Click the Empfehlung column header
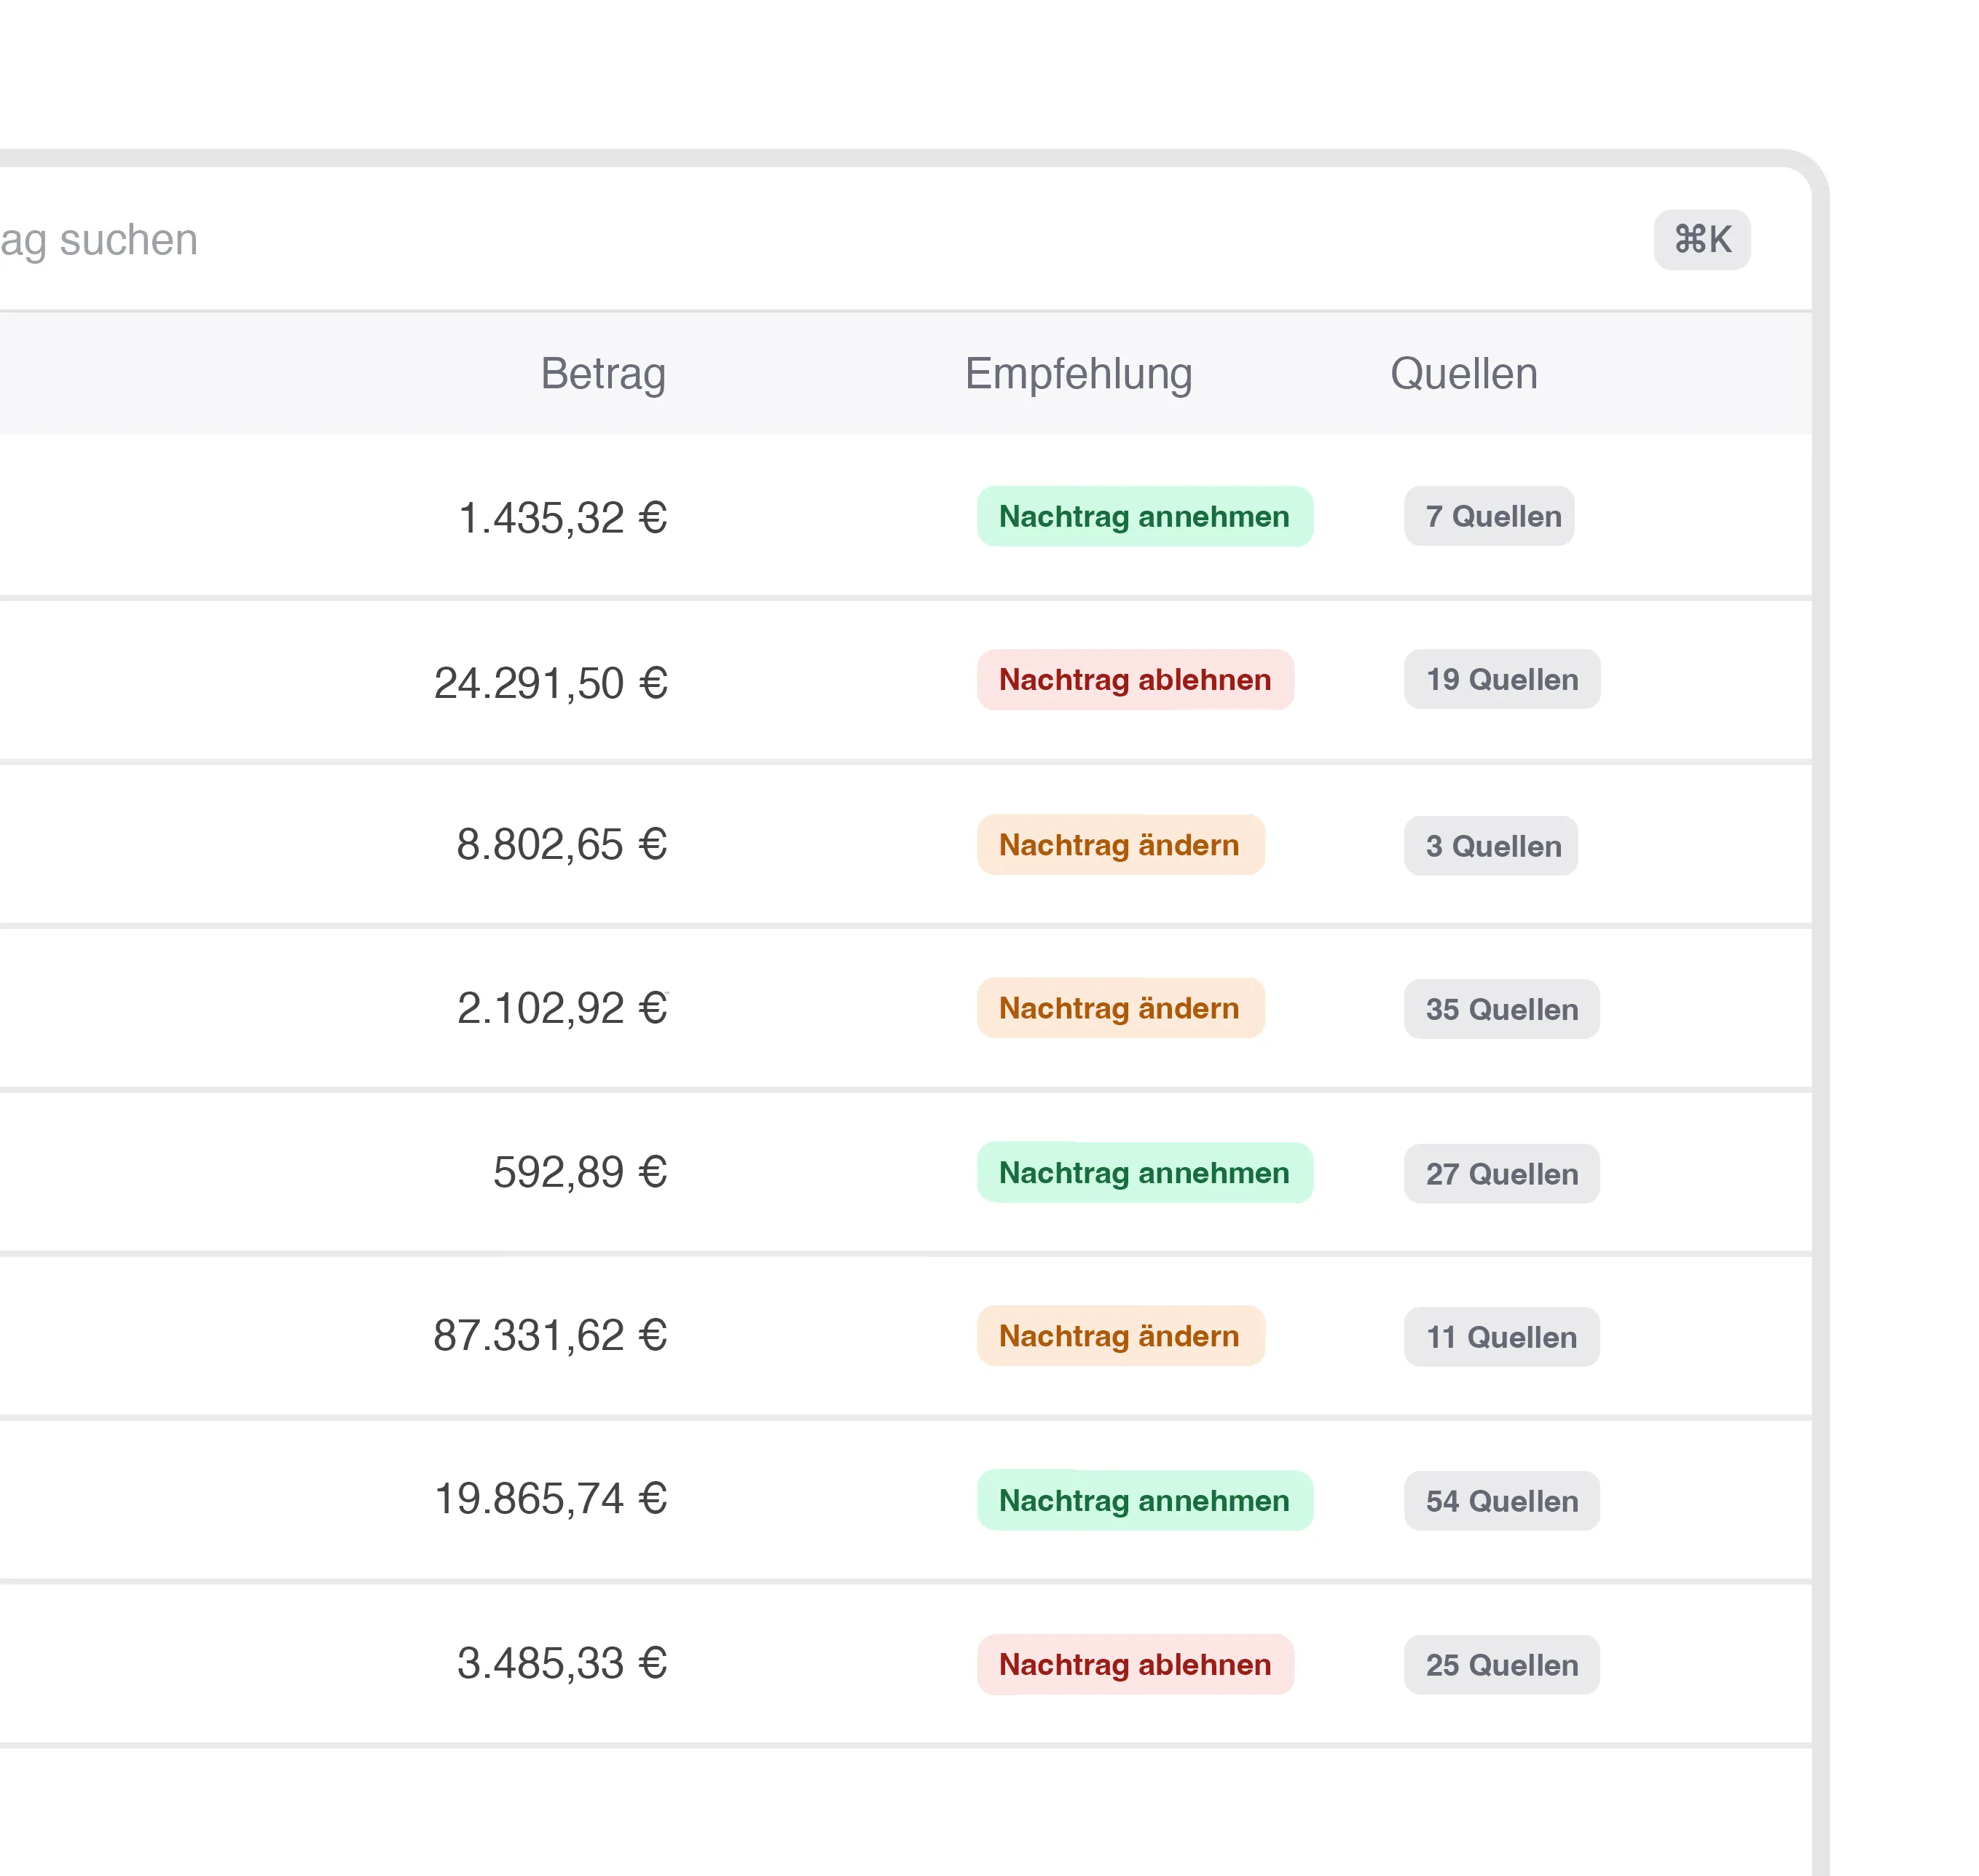 [x=1078, y=374]
